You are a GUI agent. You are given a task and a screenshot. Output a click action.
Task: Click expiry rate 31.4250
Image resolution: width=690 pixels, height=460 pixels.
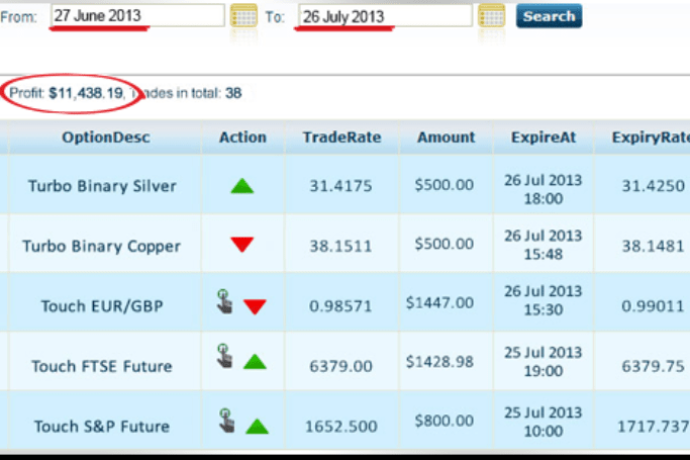pos(653,186)
